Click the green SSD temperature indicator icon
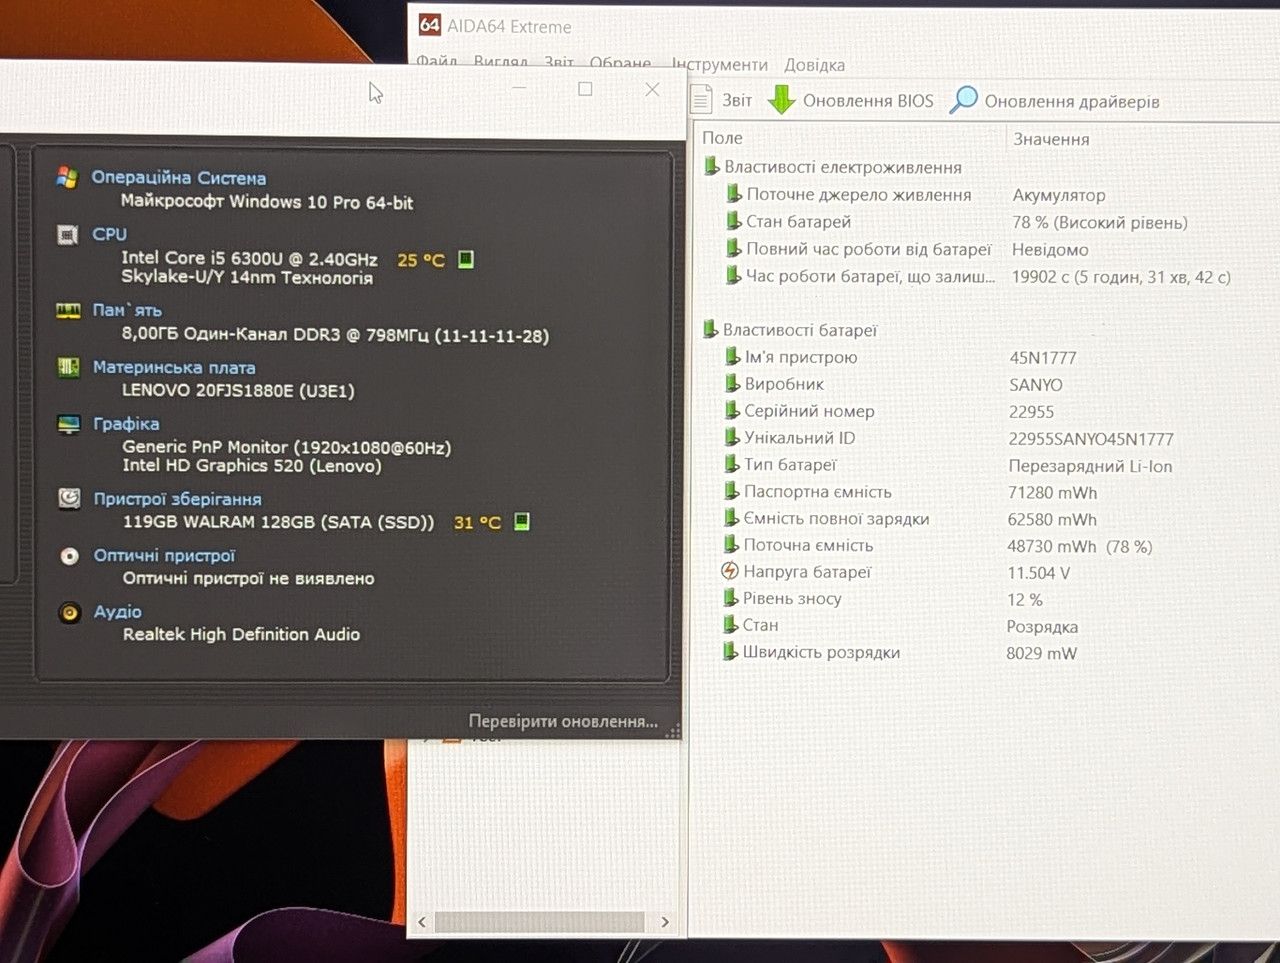 (x=521, y=522)
